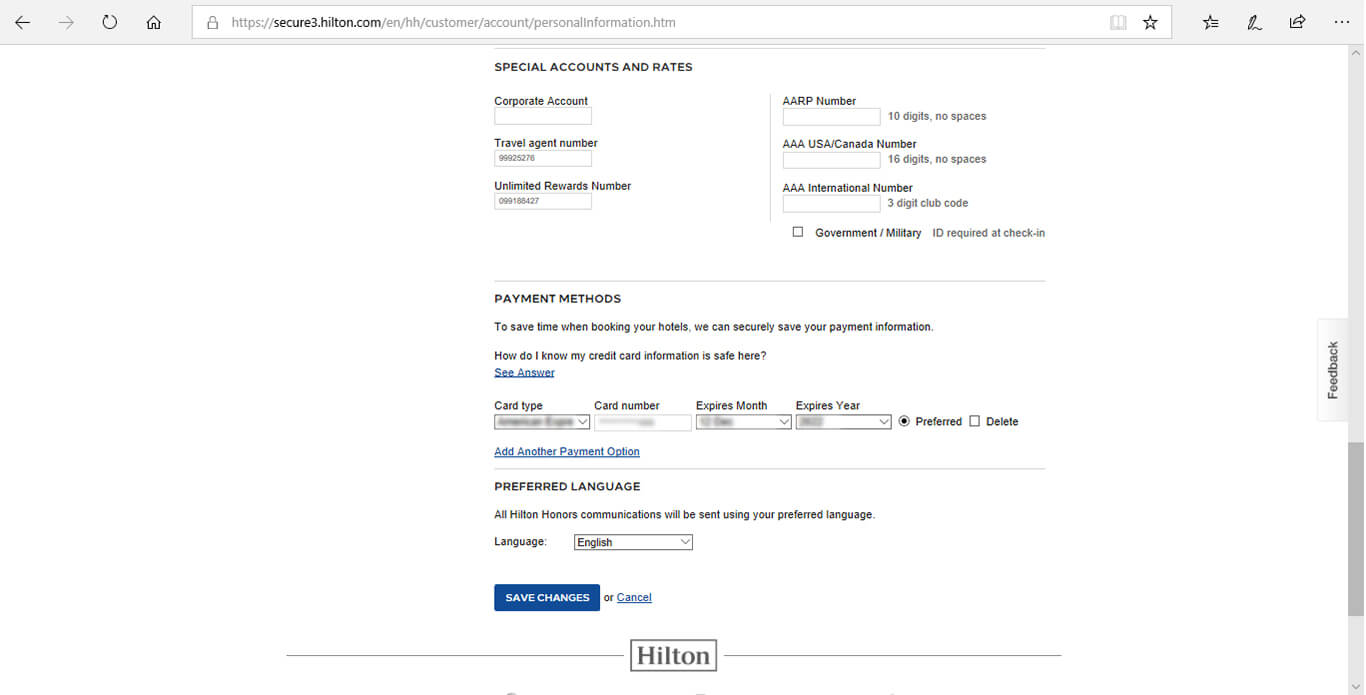This screenshot has width=1366, height=695.
Task: Open the browser settings and more menu
Action: (1341, 22)
